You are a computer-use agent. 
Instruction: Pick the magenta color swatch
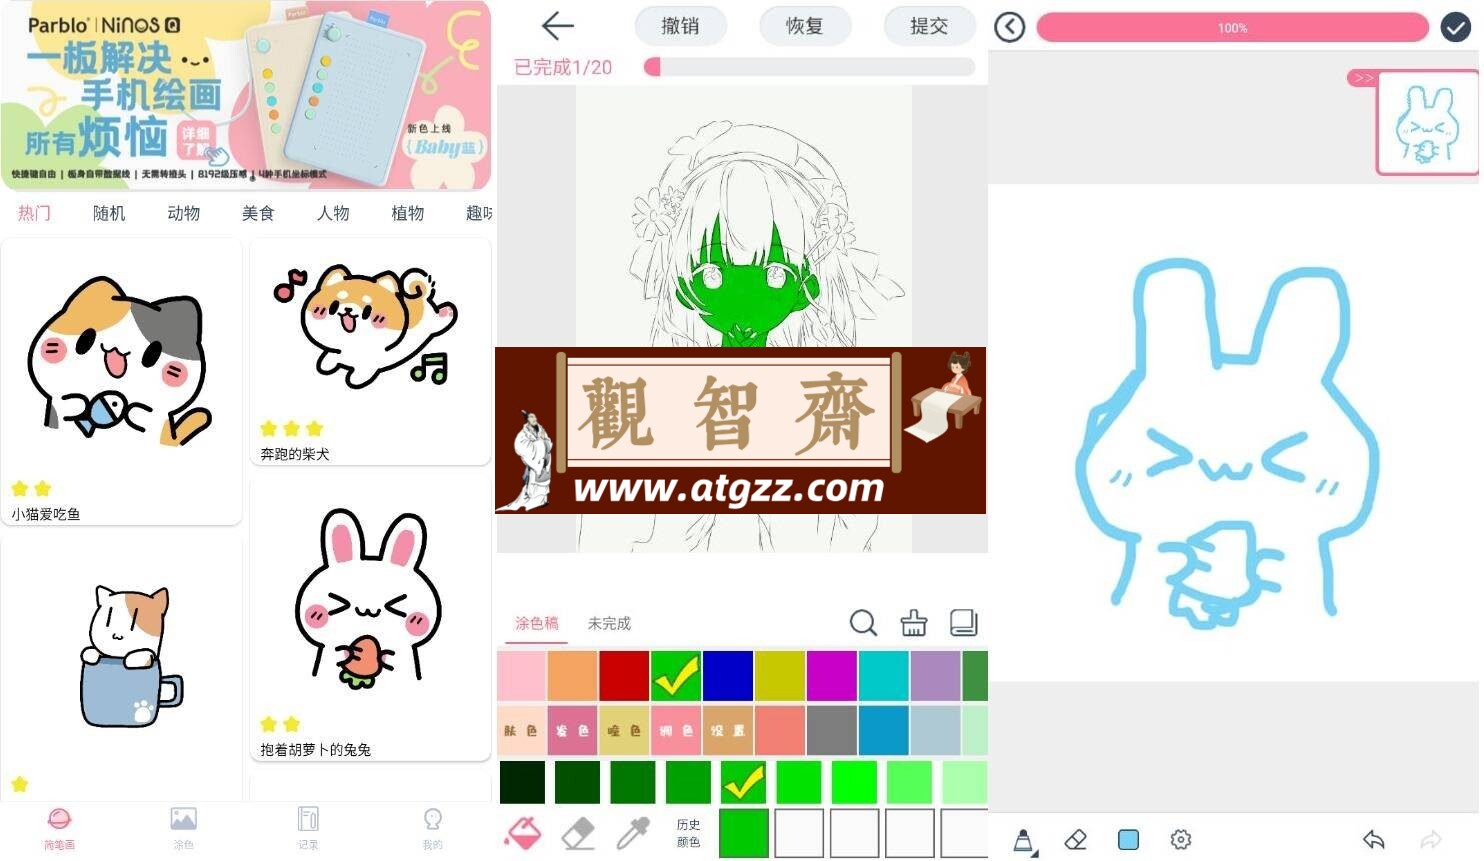tap(832, 676)
